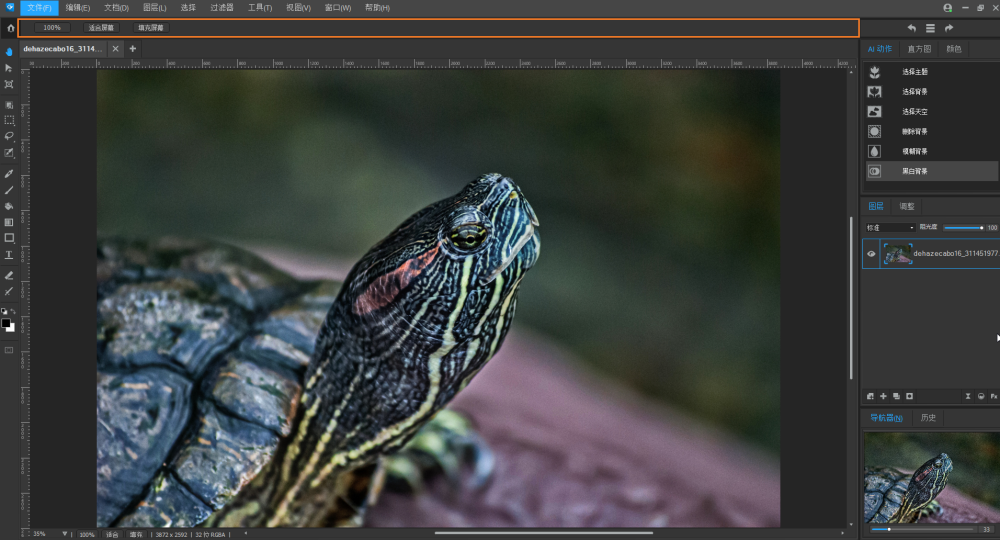Click the 适合屏幕 button in options bar

click(100, 28)
